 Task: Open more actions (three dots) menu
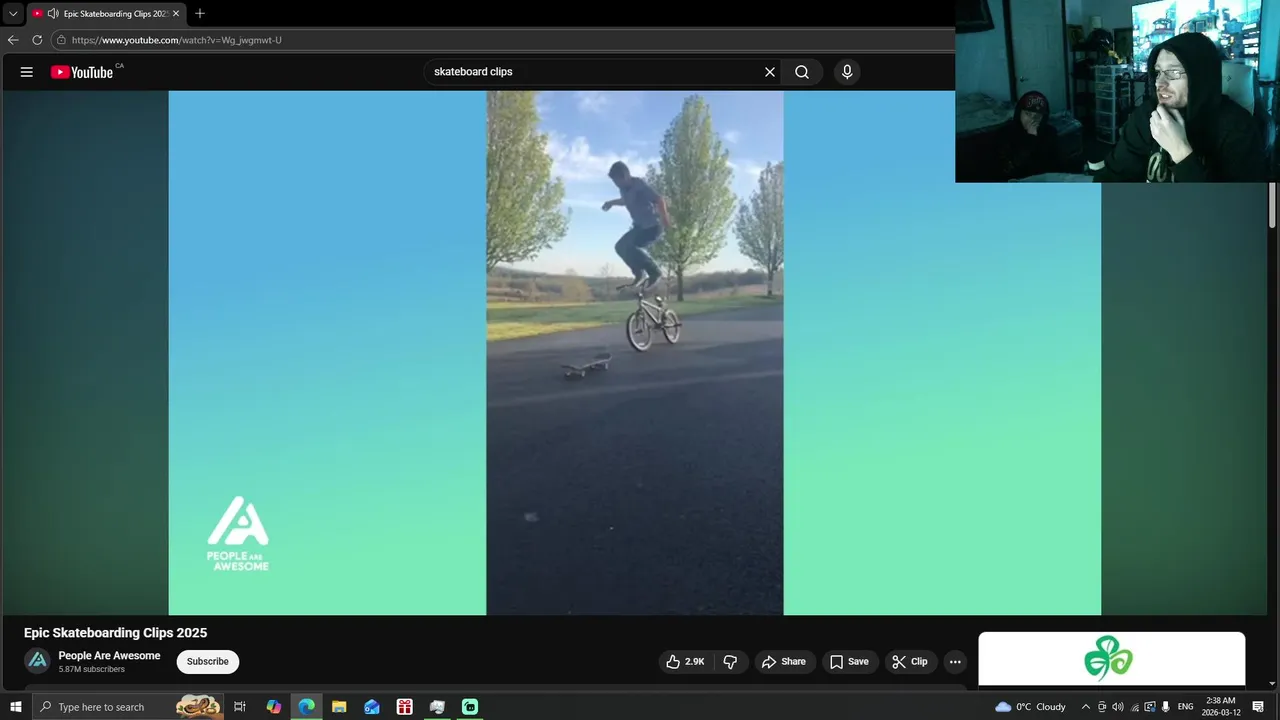point(955,661)
